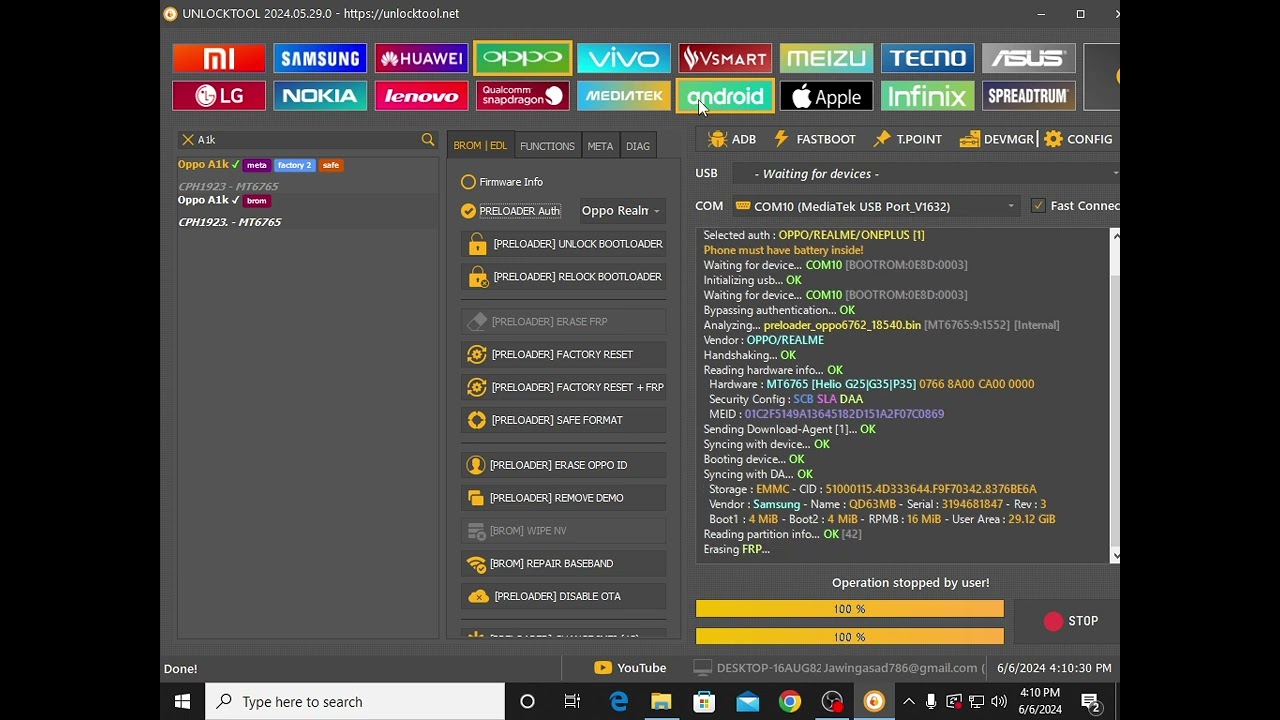1280x720 pixels.
Task: Open the ADB tool
Action: [732, 139]
